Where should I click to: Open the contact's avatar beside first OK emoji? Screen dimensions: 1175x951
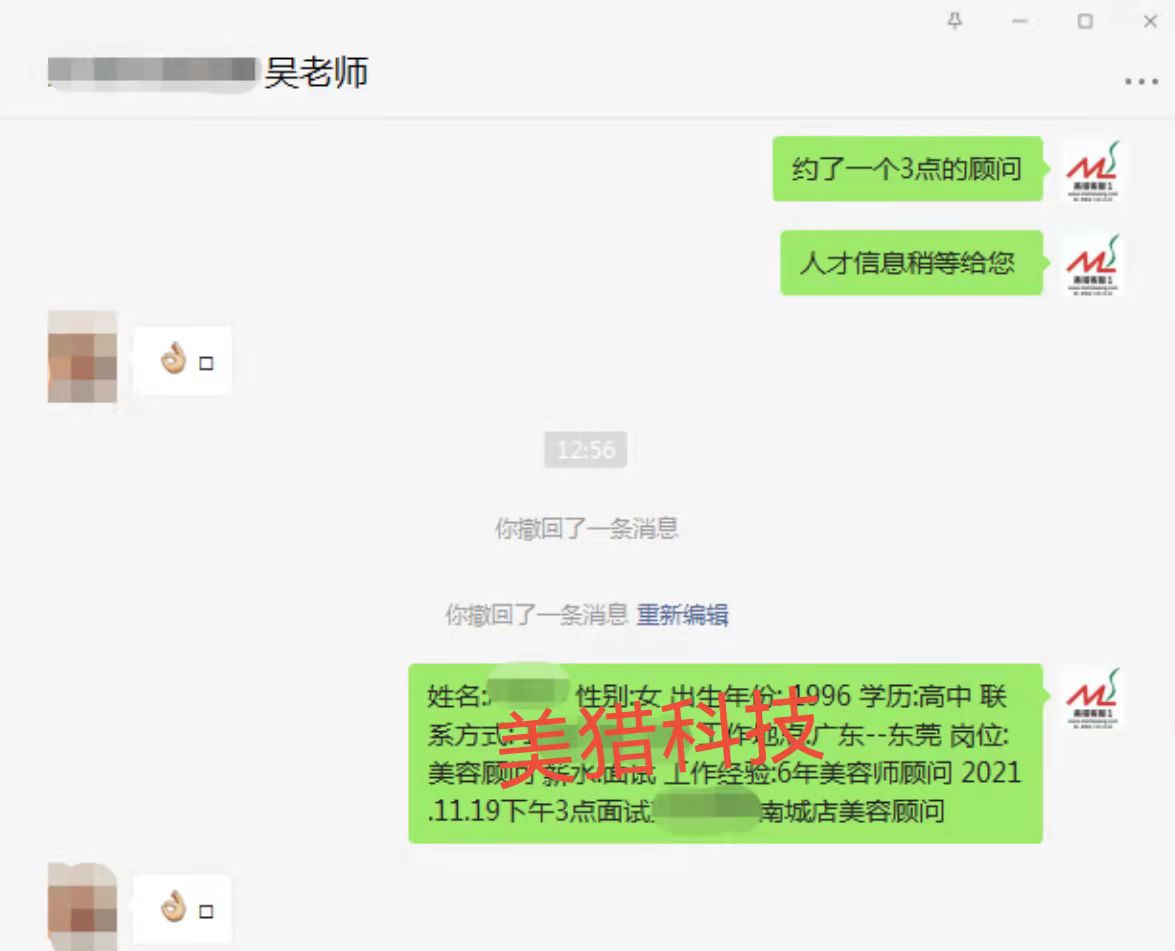click(82, 357)
